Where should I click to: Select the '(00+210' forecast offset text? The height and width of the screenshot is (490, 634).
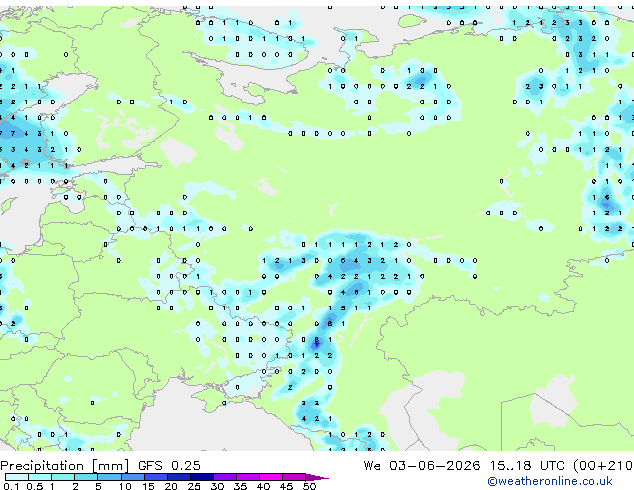(603, 466)
